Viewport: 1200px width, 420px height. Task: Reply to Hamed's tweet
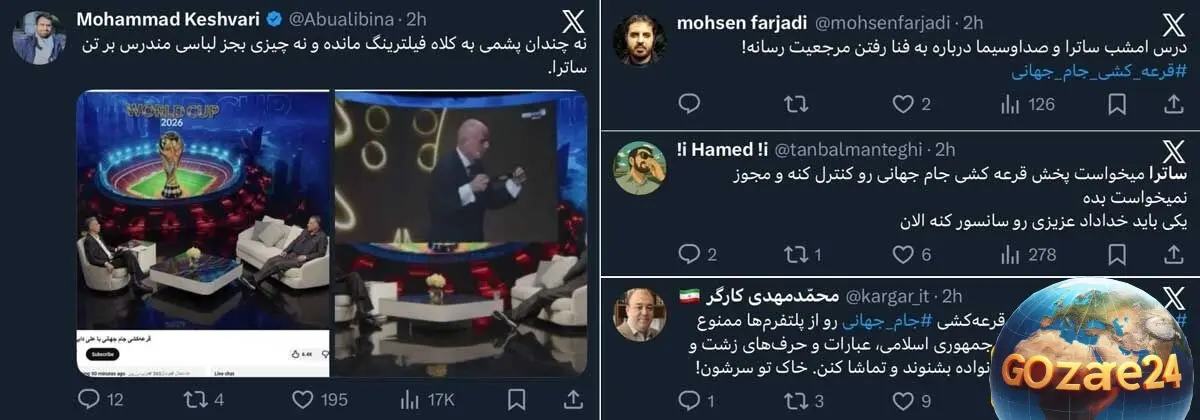tap(696, 254)
